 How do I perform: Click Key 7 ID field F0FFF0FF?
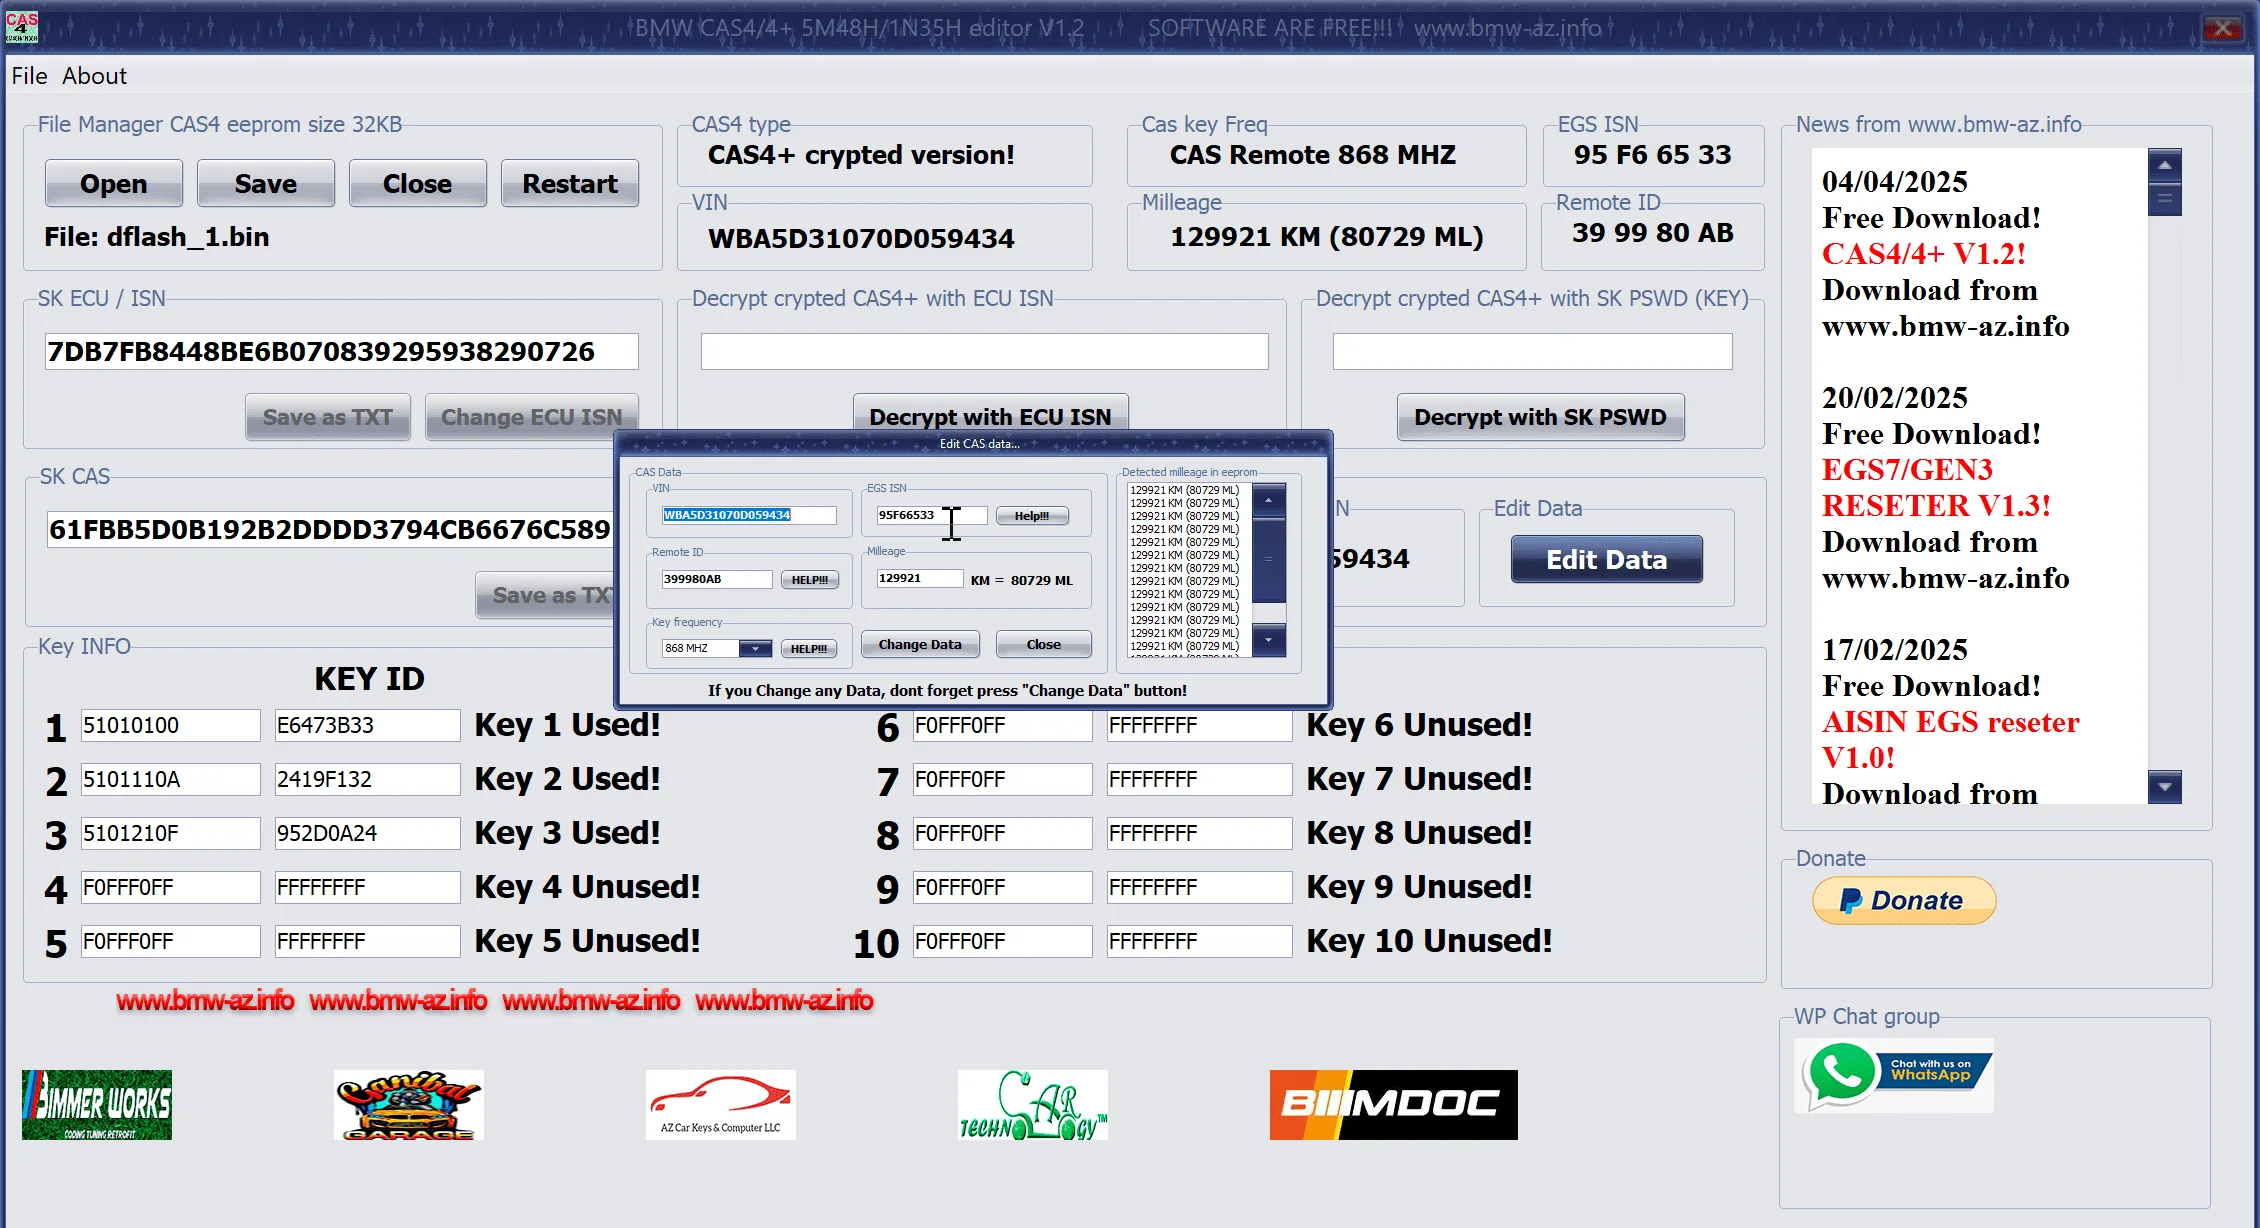1002,779
